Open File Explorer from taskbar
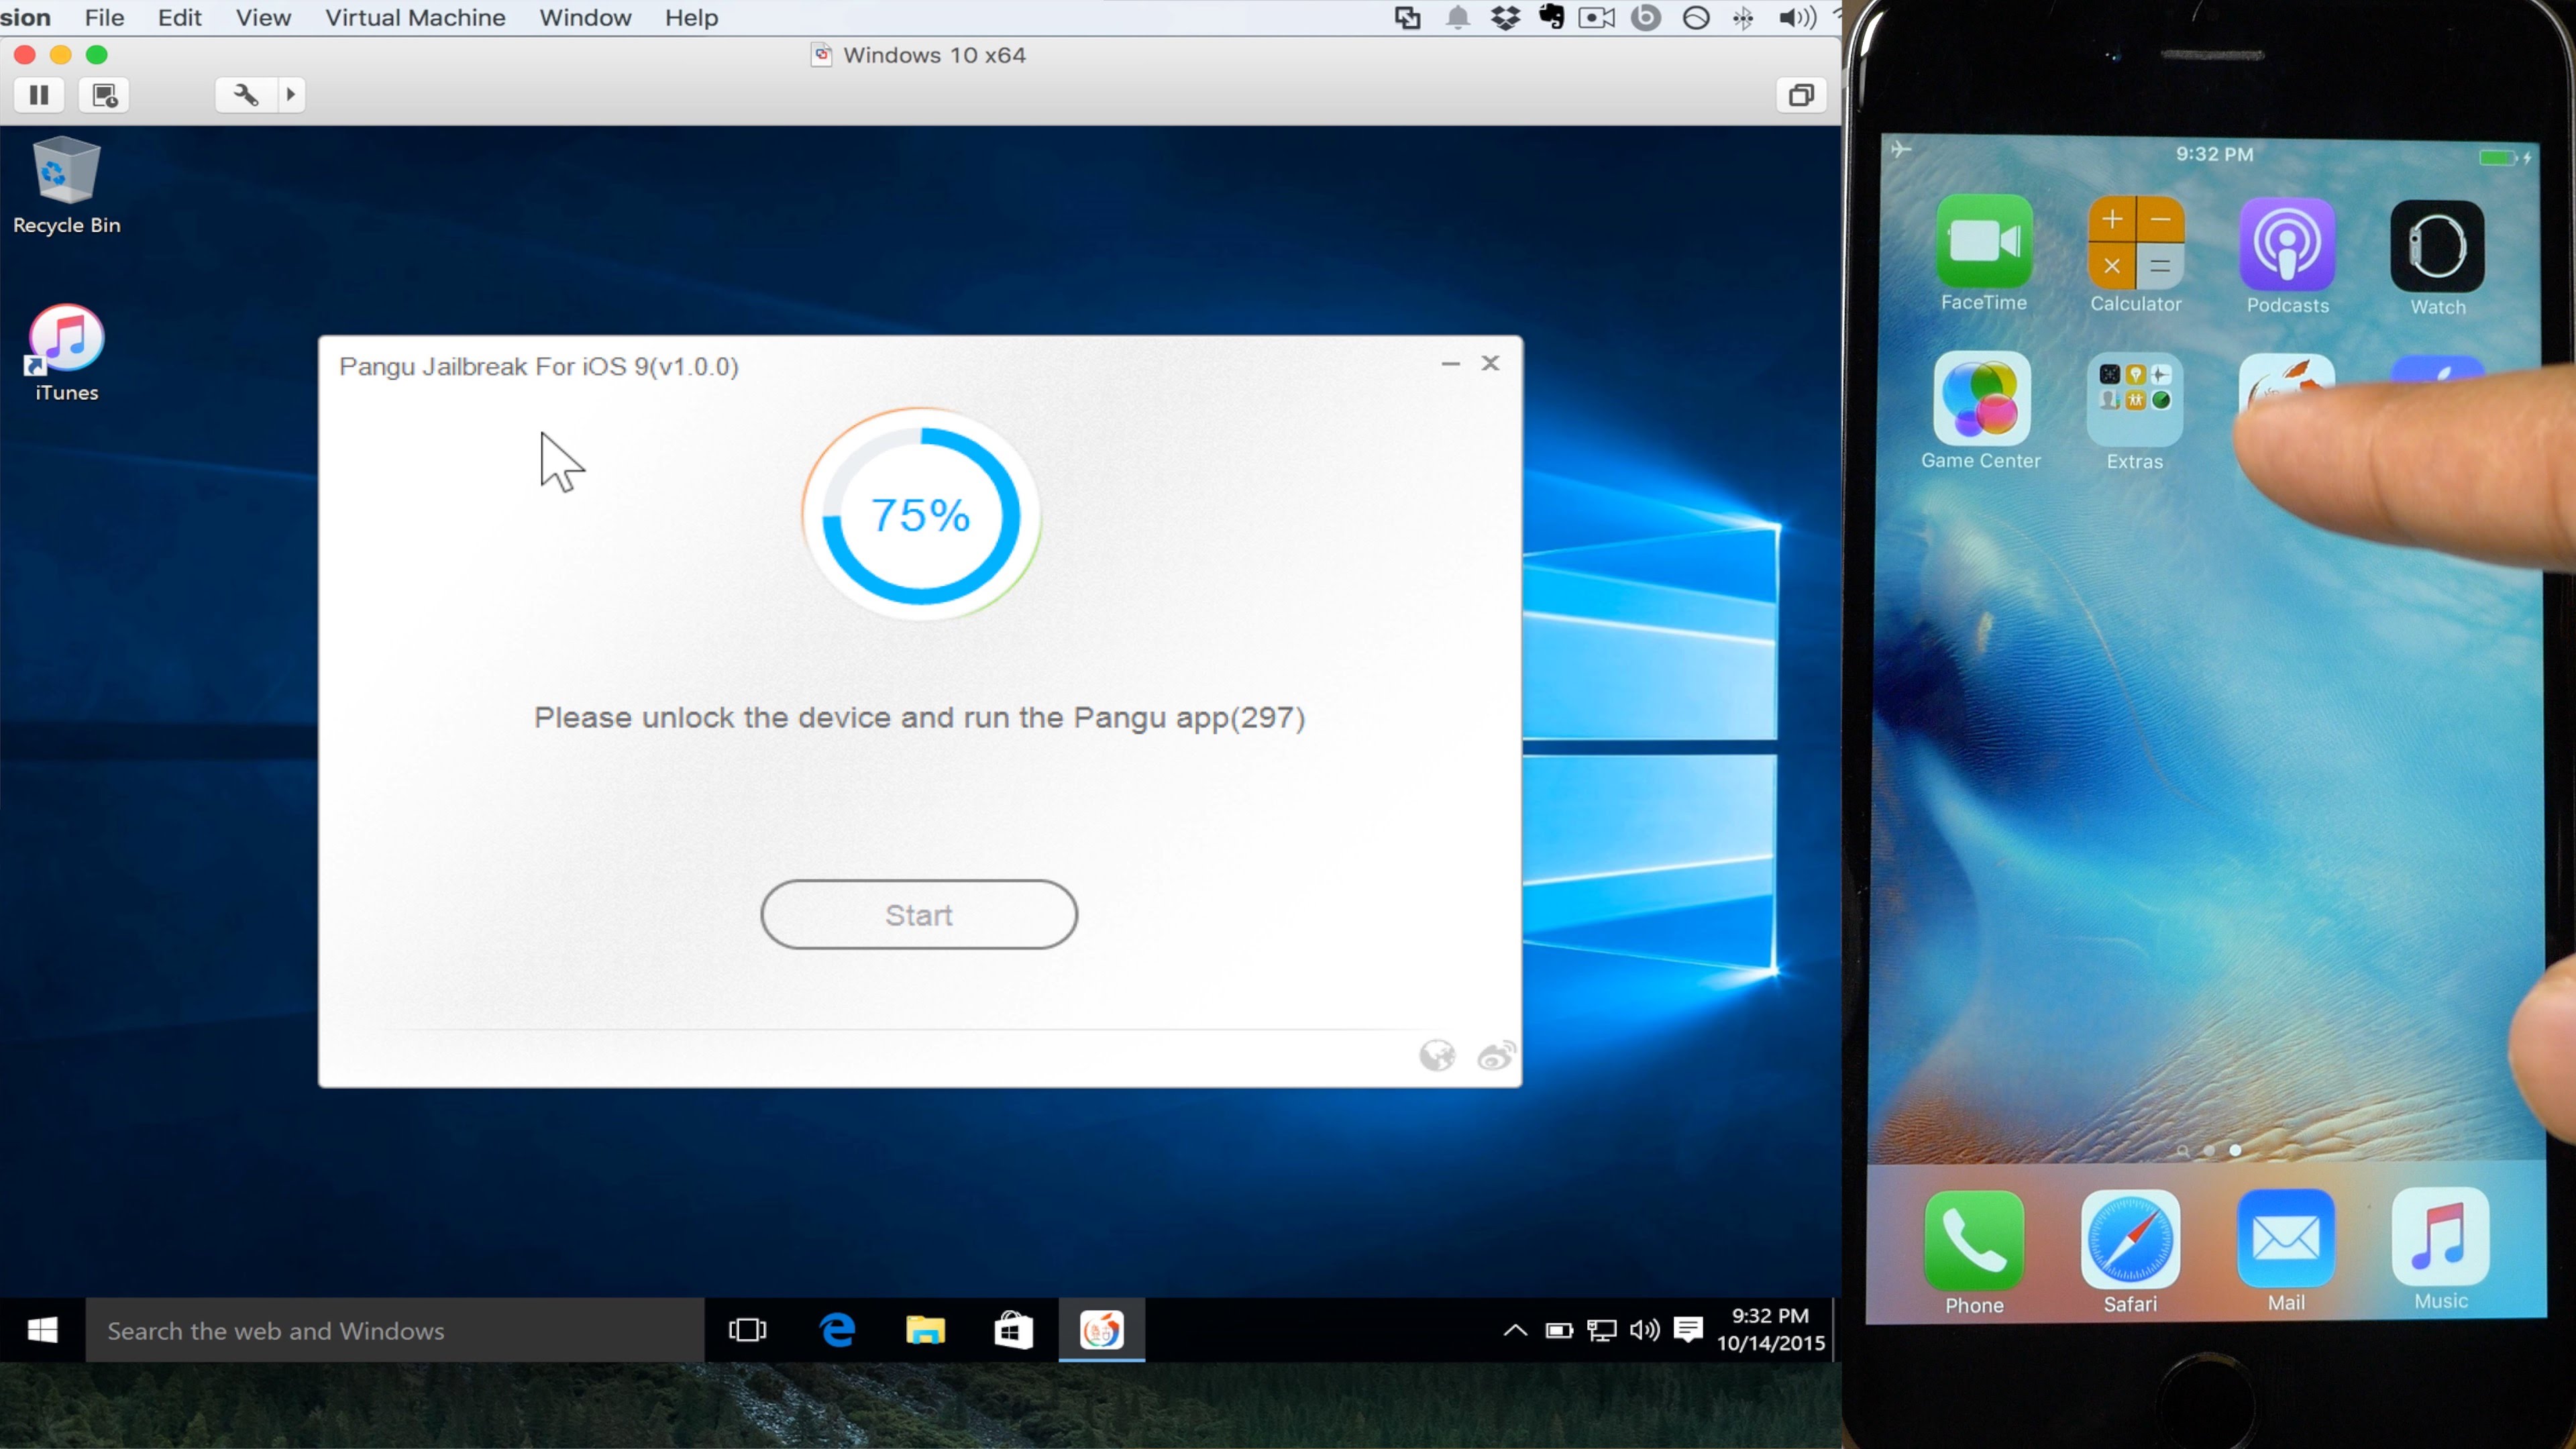 (925, 1330)
